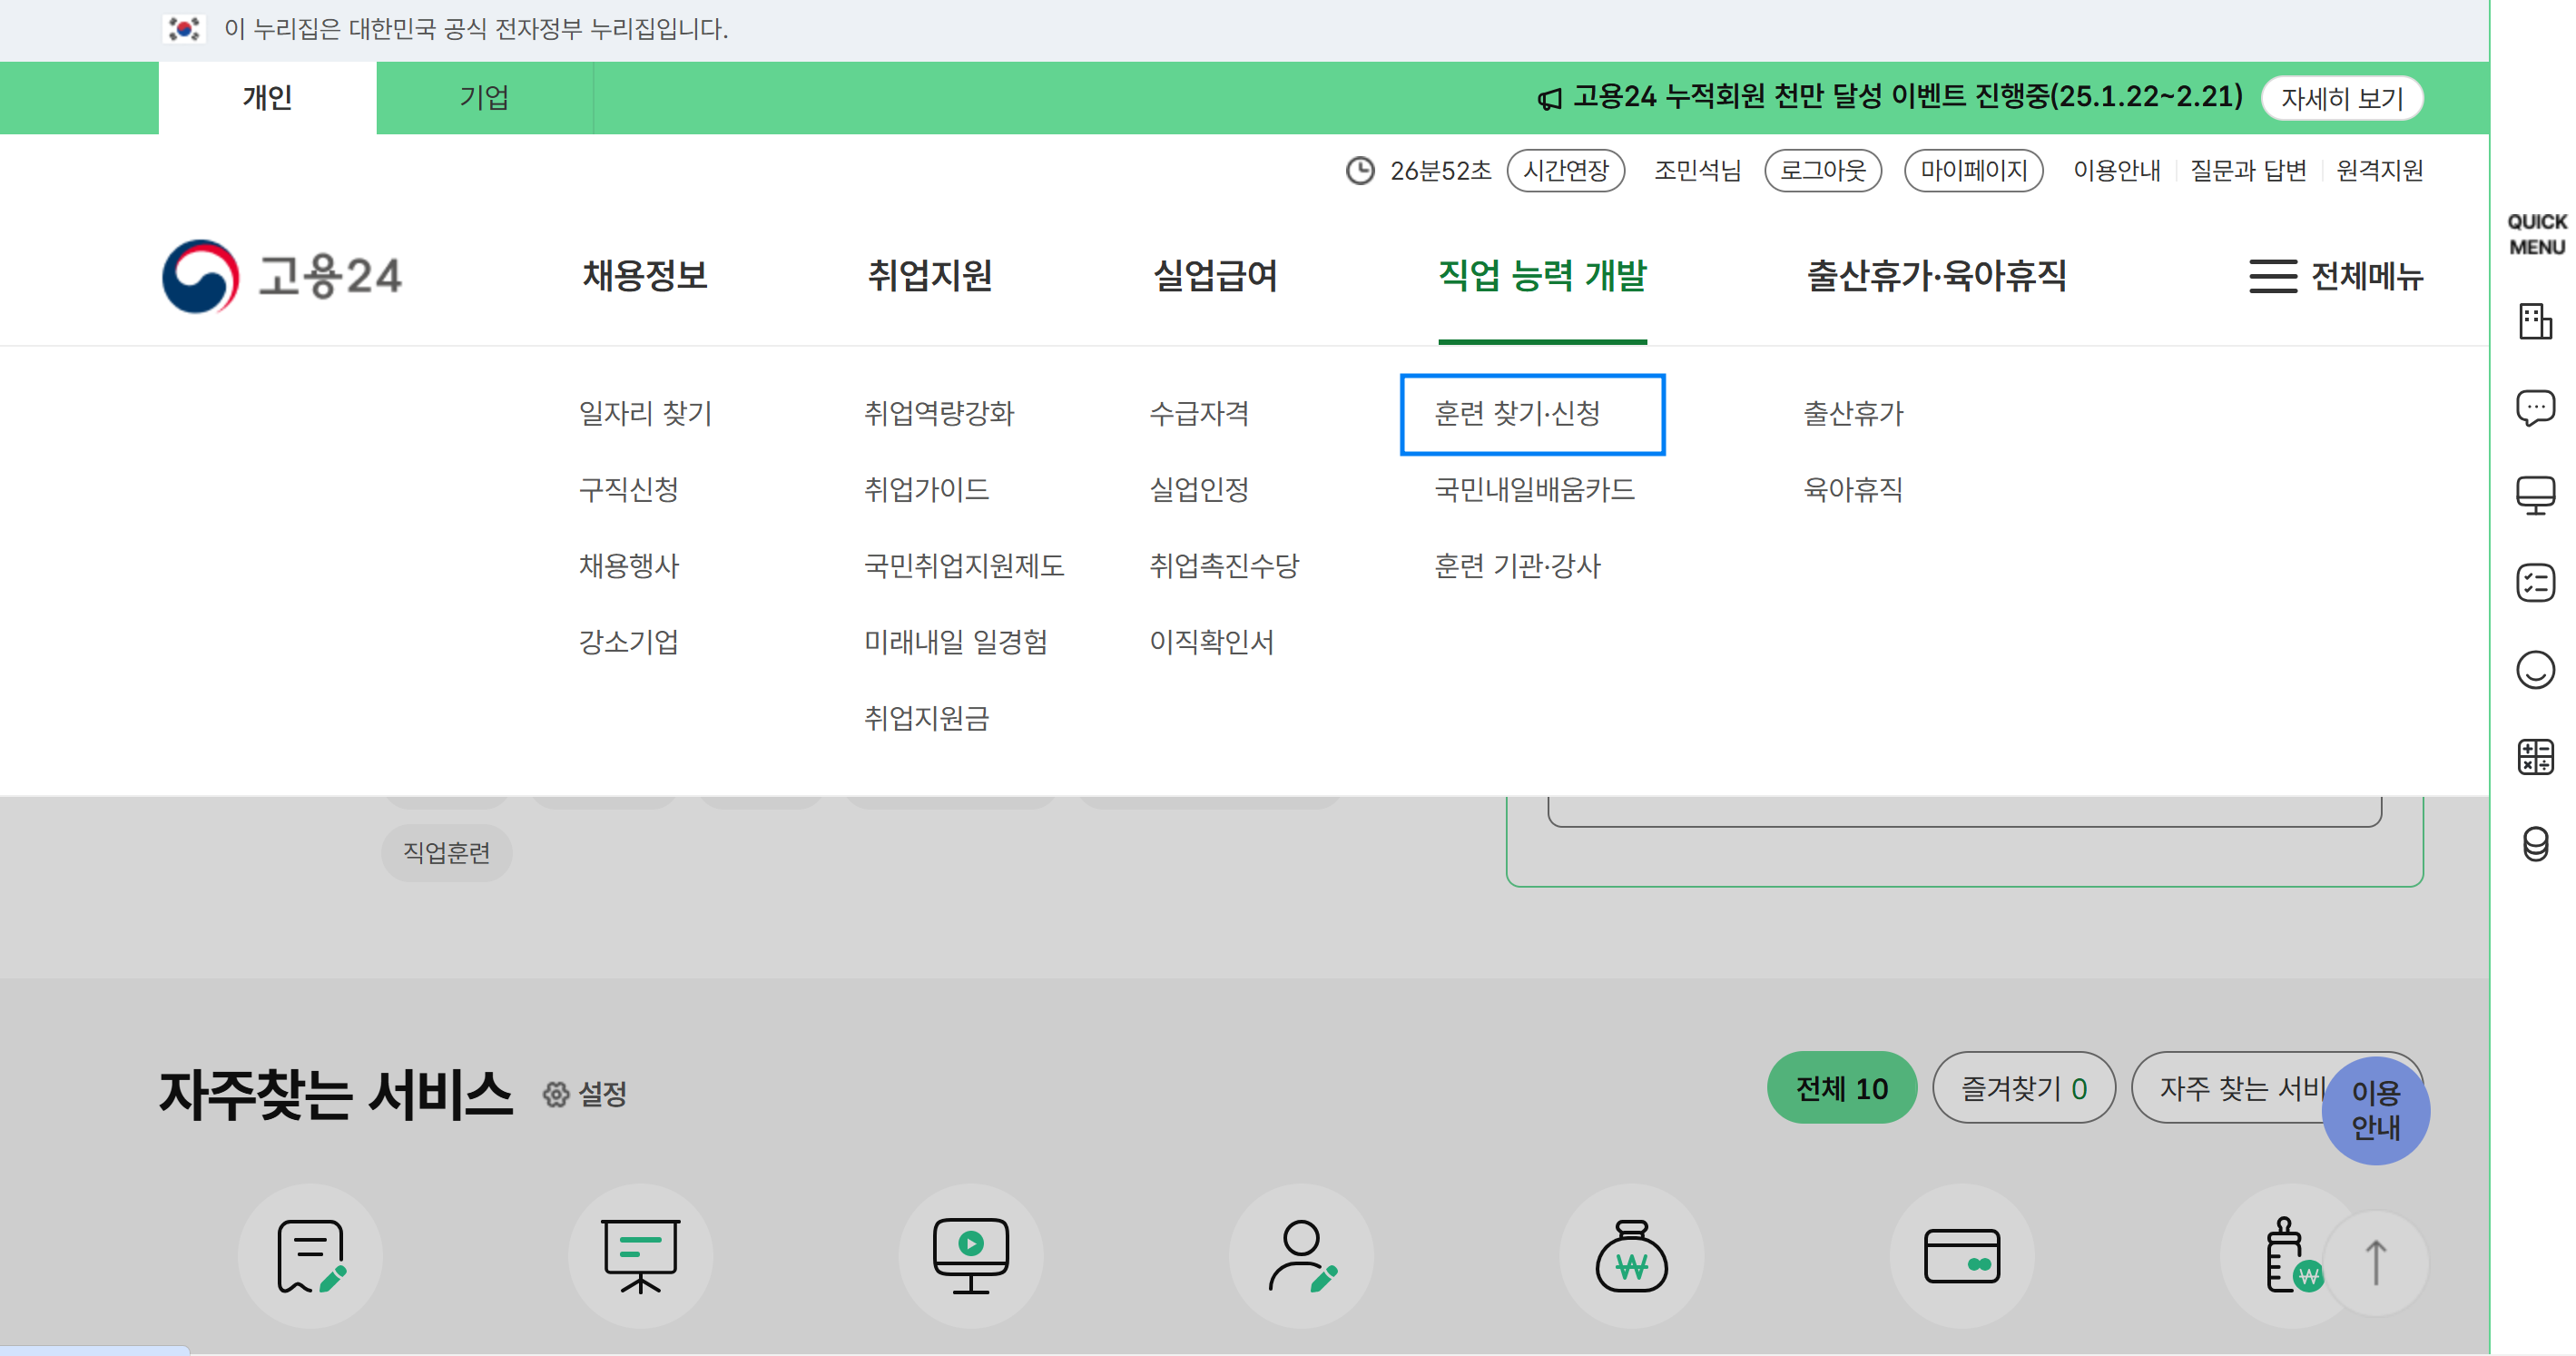Click the coin stack Quick Menu icon

tap(2535, 843)
